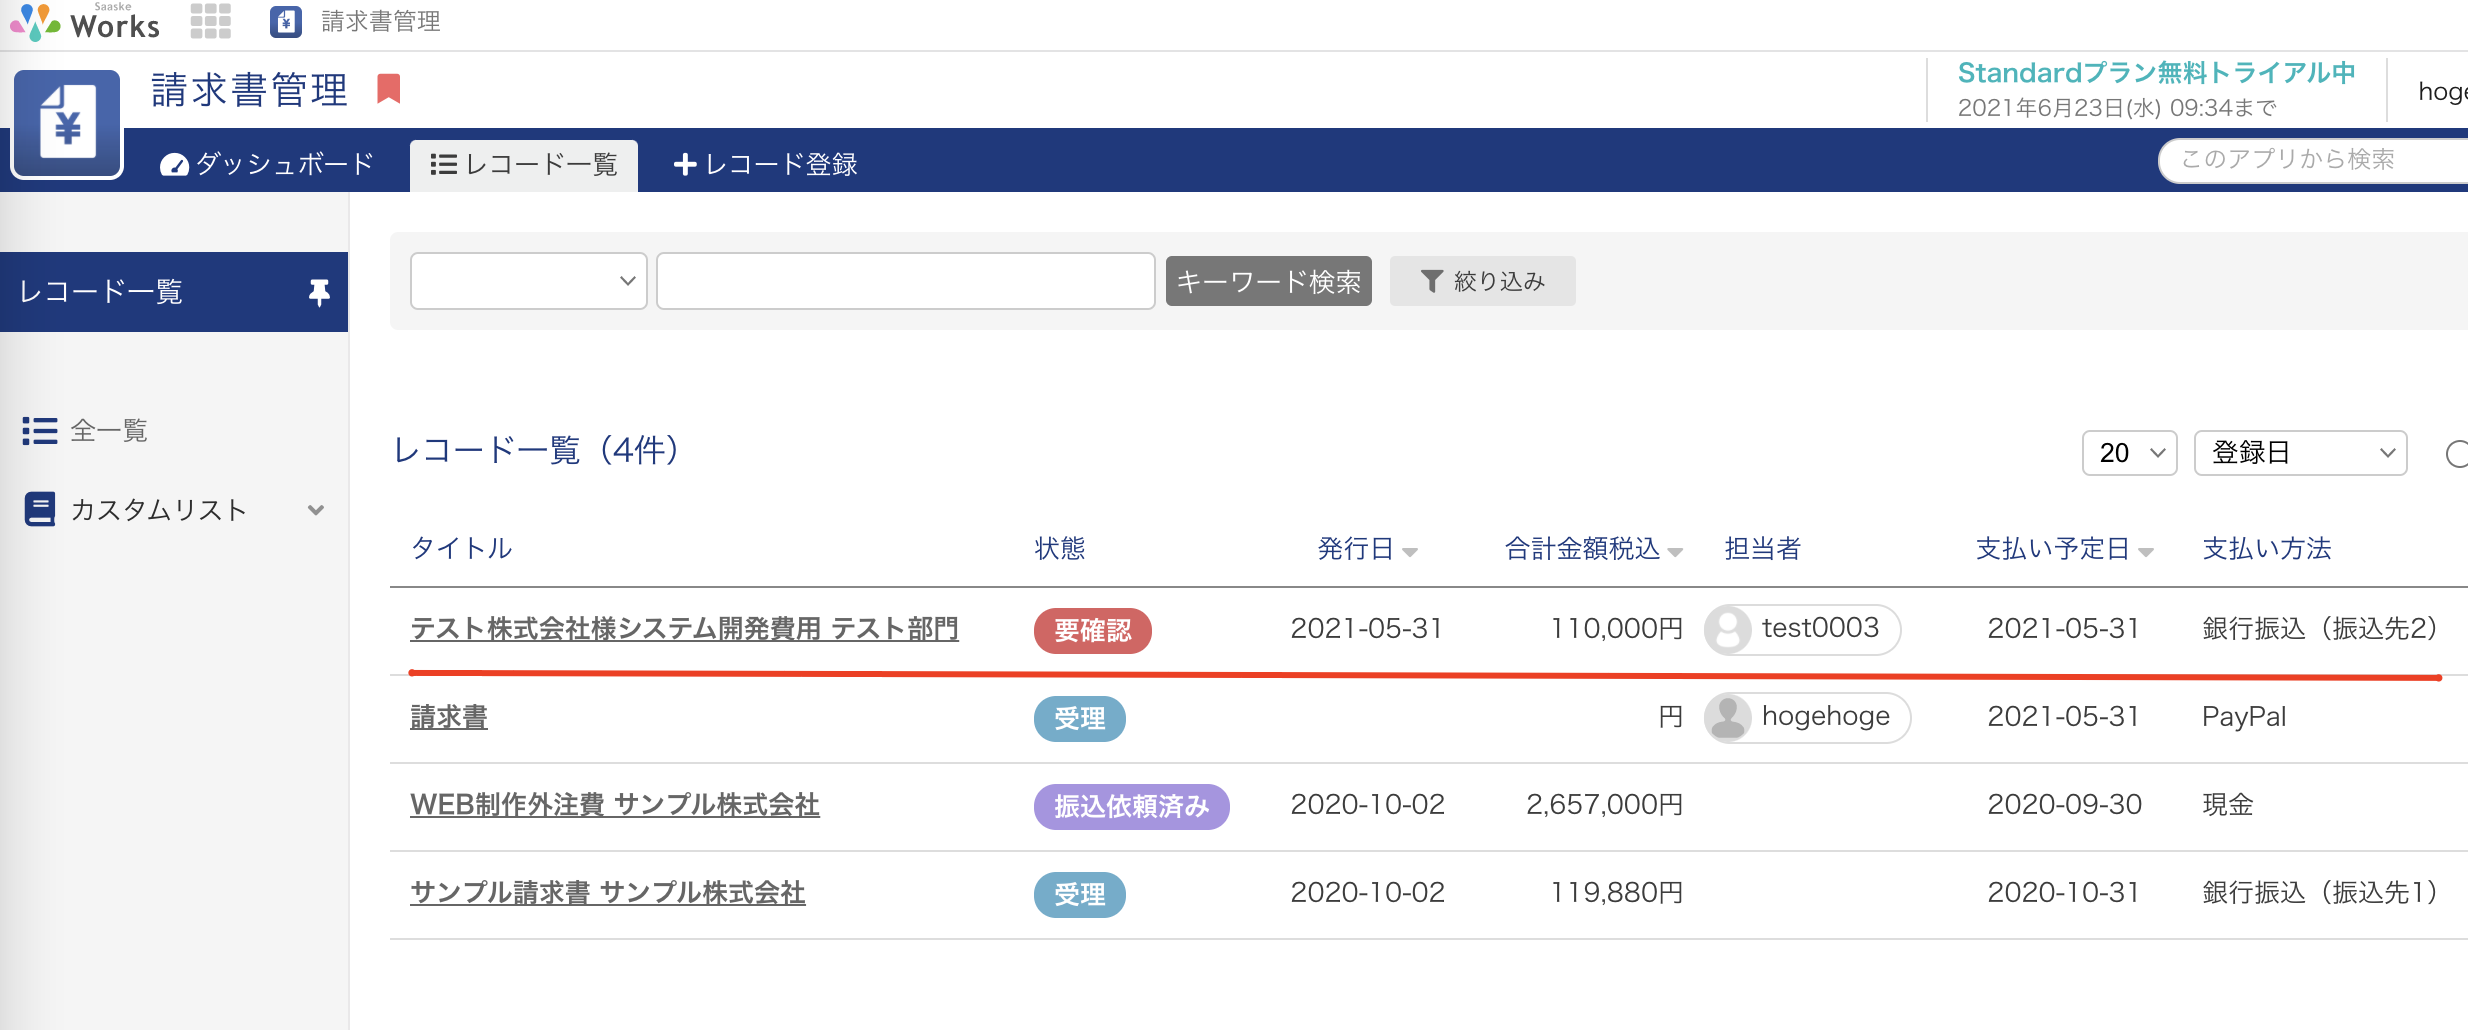This screenshot has height=1030, width=2468.
Task: Click the 119,880円 amount cell
Action: click(x=1616, y=893)
